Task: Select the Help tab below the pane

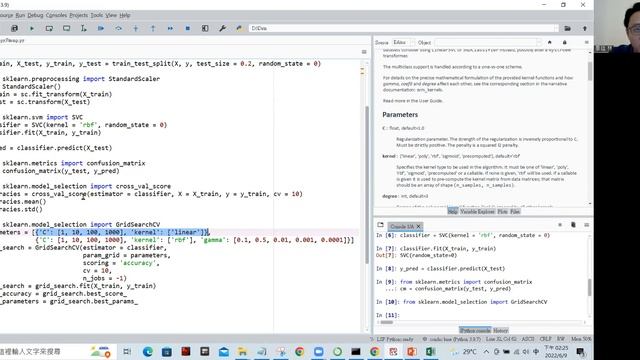Action: (x=453, y=211)
